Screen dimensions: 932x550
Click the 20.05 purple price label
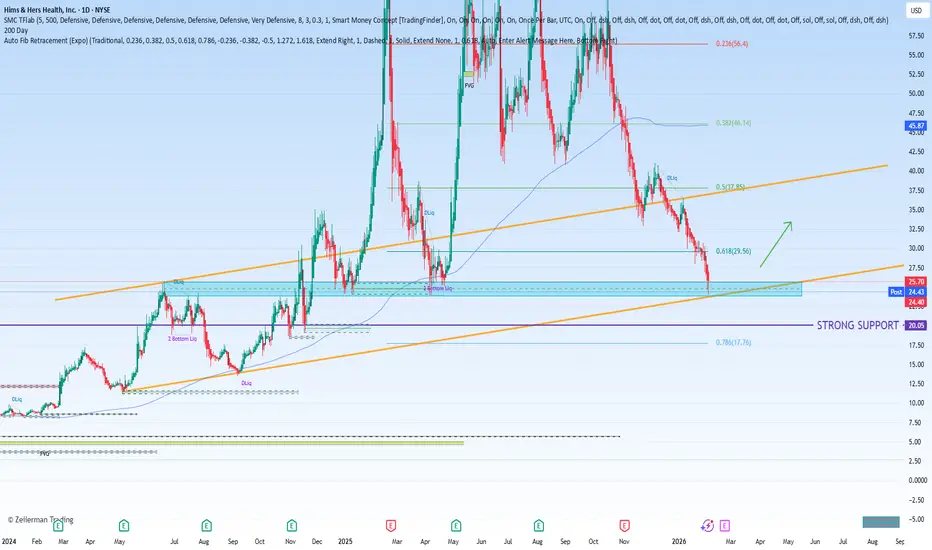[915, 325]
